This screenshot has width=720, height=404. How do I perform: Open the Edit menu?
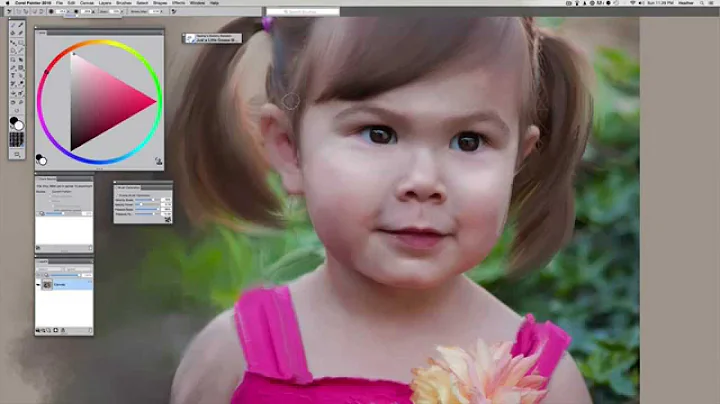point(72,3)
